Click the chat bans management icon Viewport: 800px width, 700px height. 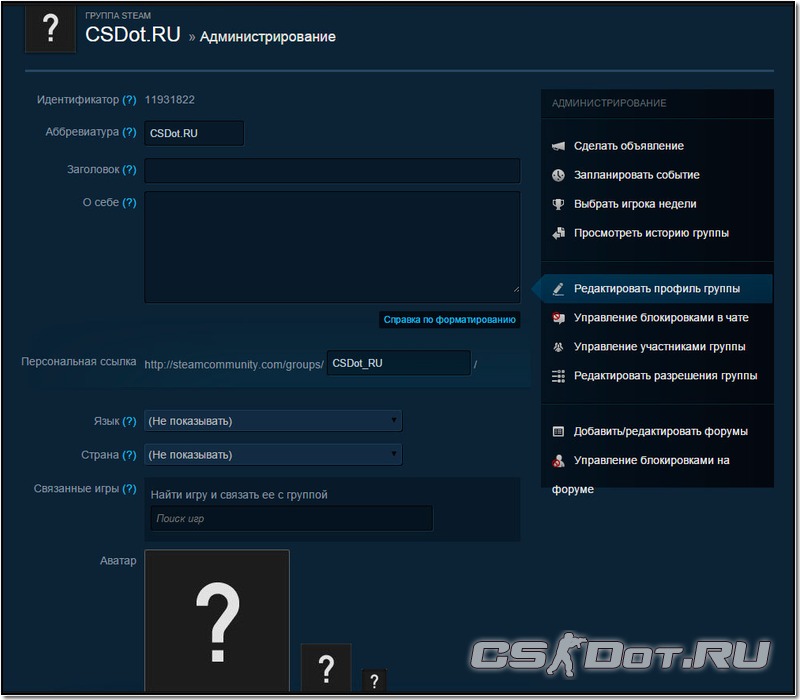(x=558, y=318)
